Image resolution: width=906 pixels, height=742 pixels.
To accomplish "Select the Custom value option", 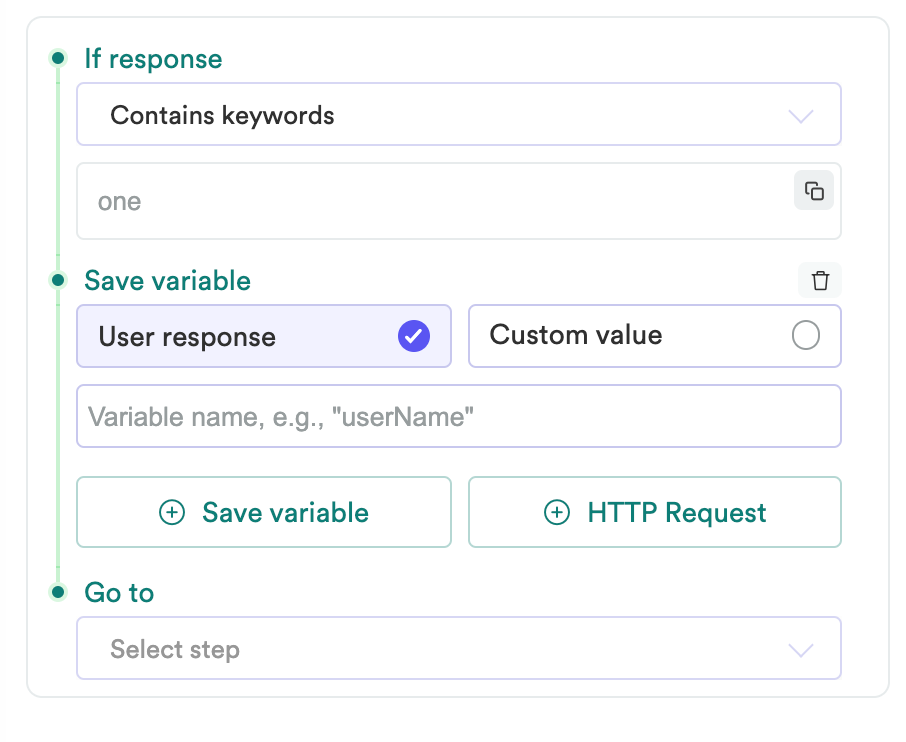I will click(655, 336).
